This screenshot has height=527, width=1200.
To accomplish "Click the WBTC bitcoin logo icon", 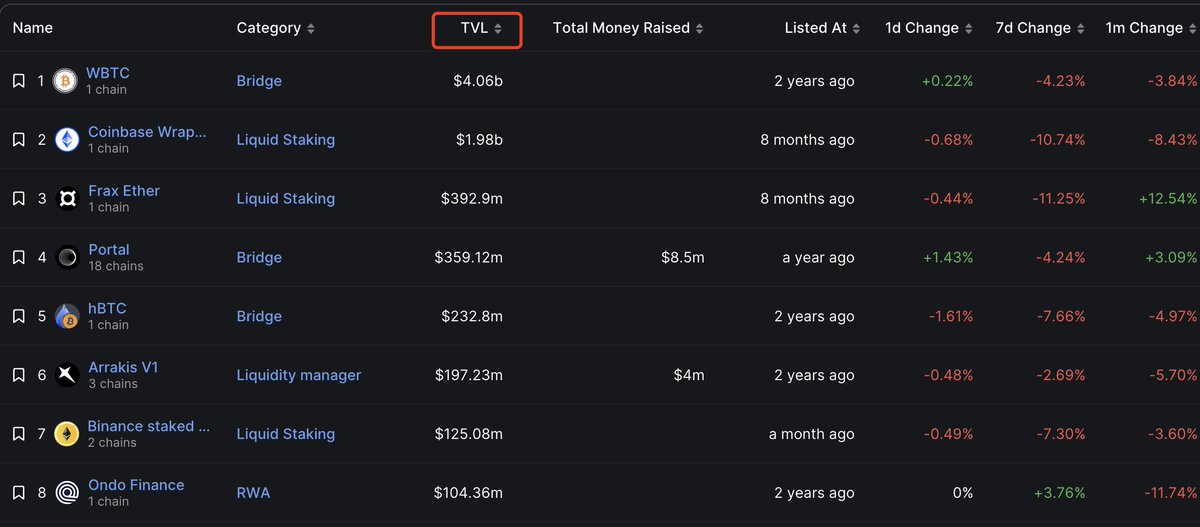I will 67,81.
